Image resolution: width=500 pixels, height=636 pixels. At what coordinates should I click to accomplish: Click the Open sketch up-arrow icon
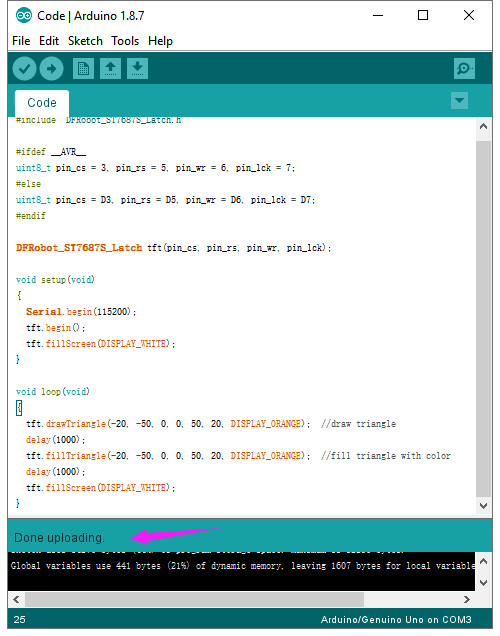pos(110,69)
